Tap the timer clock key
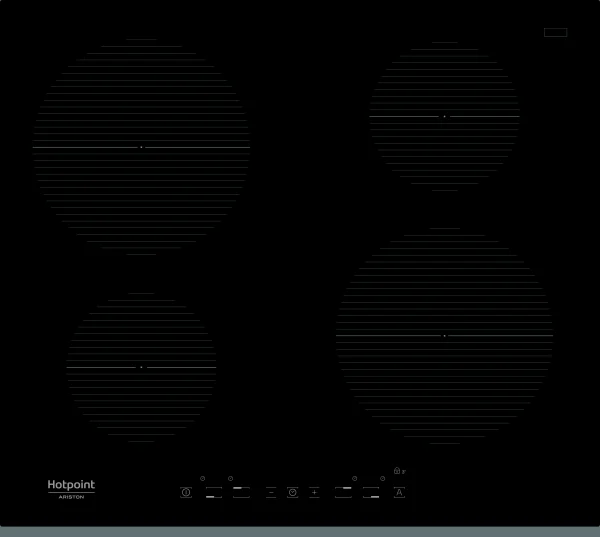Image resolution: width=600 pixels, height=537 pixels. coord(293,492)
